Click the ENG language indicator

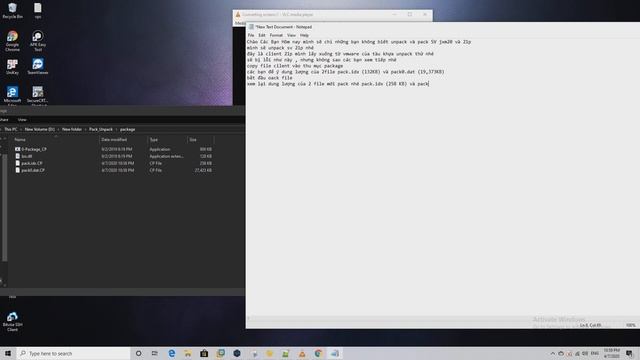pos(595,353)
